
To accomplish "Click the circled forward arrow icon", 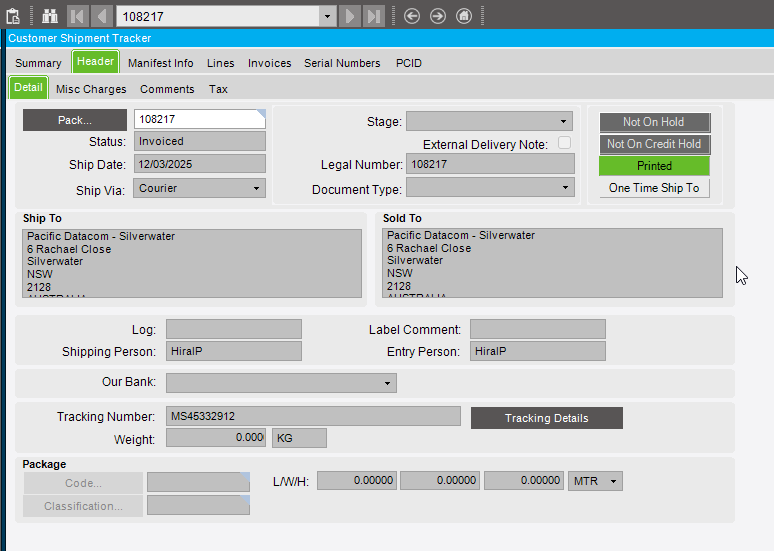I will [438, 16].
